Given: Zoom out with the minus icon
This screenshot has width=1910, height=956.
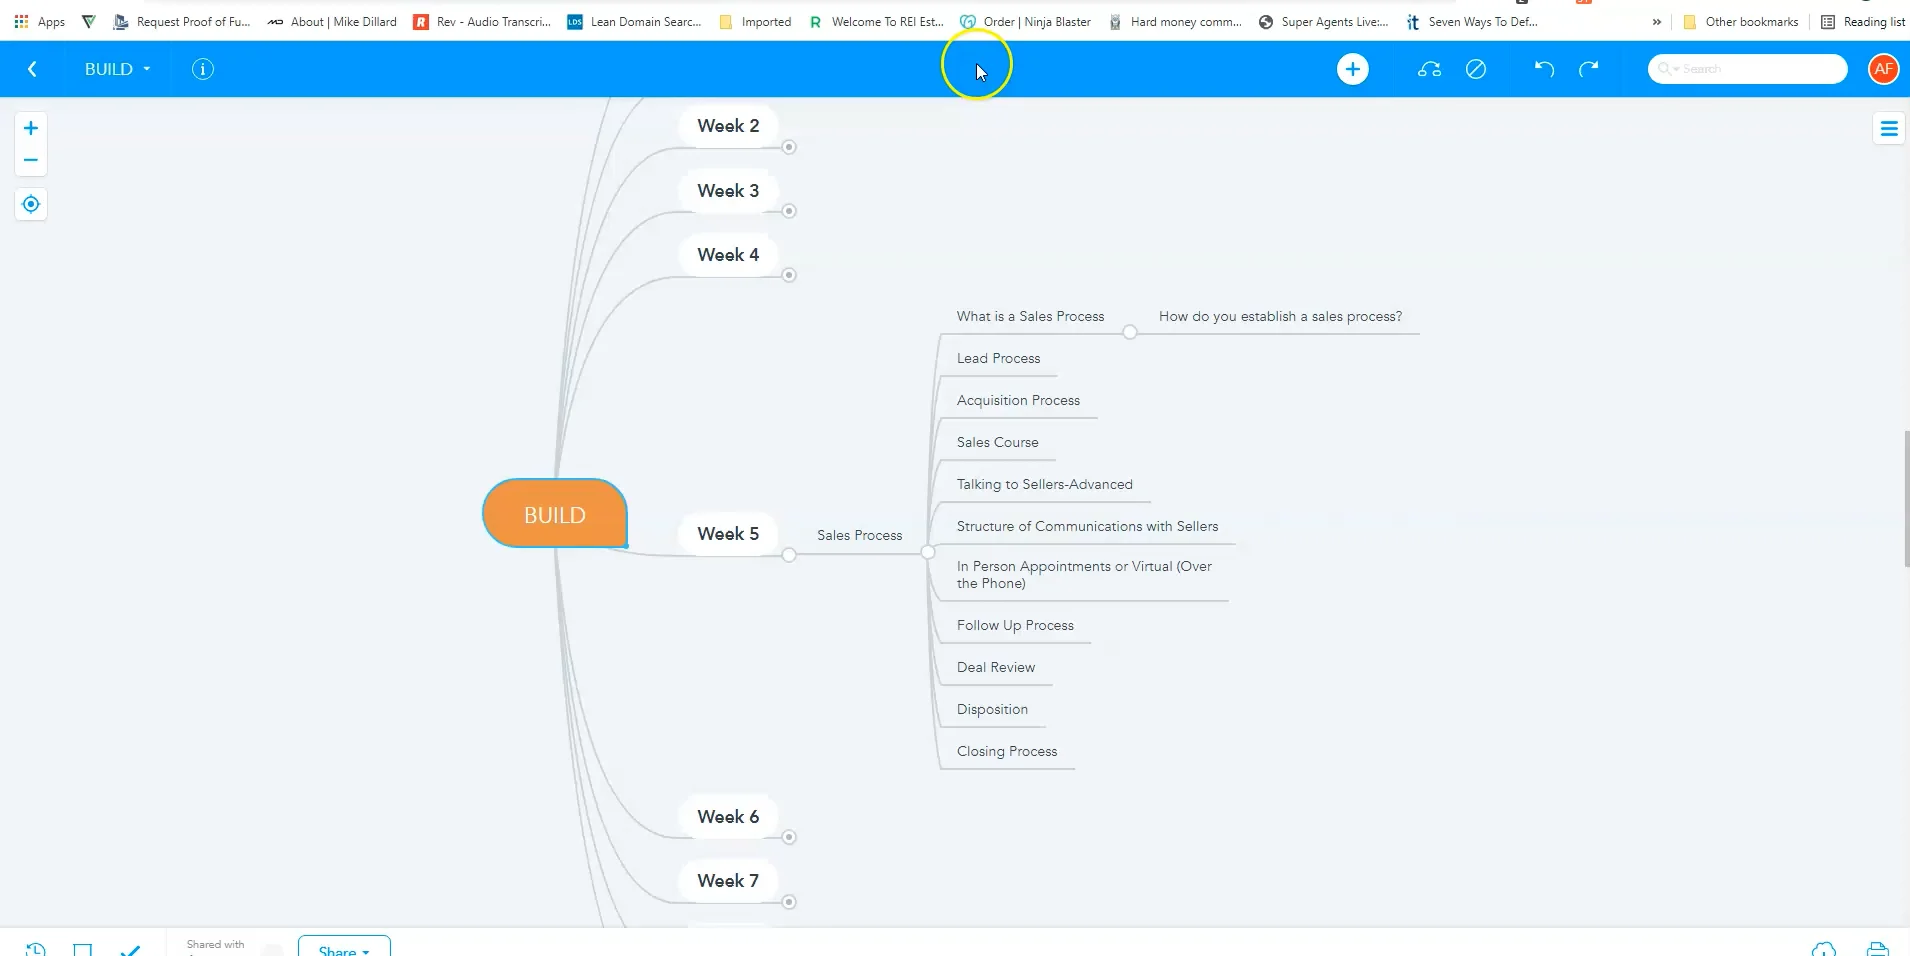Looking at the screenshot, I should click(31, 160).
